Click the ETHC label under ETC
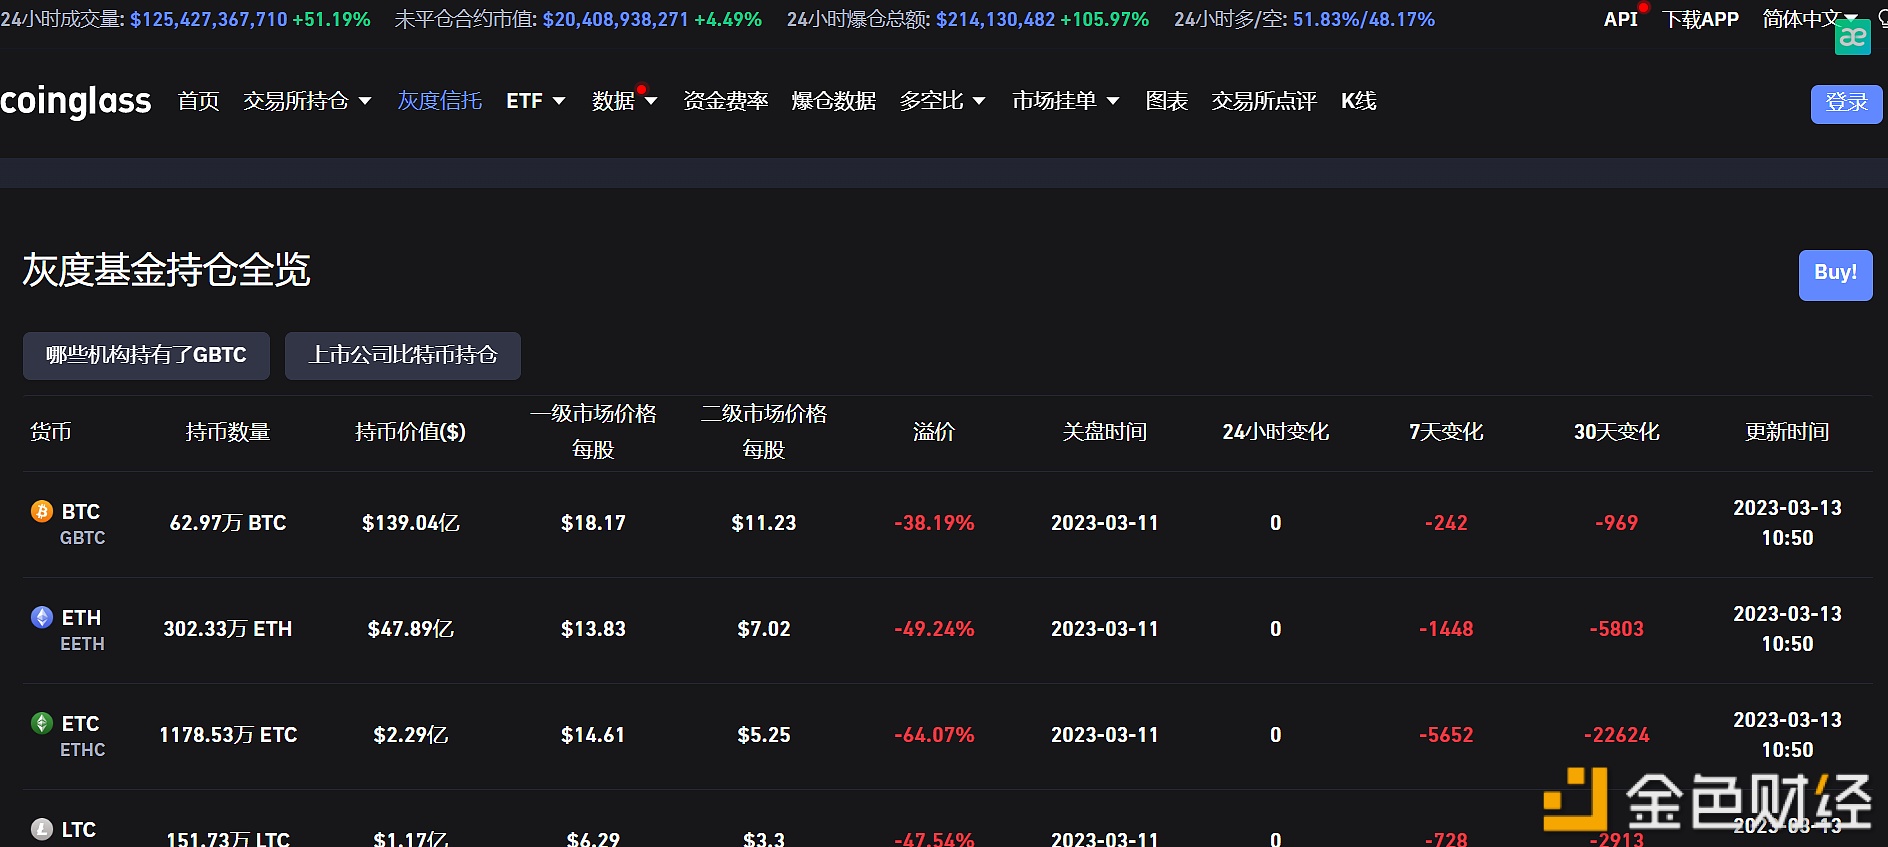 pos(82,750)
